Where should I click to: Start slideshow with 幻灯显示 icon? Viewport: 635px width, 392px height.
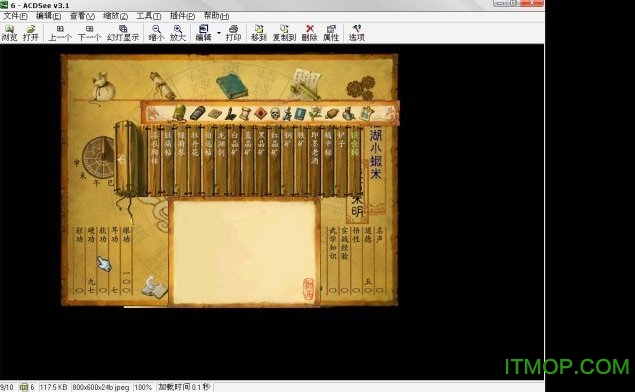123,33
